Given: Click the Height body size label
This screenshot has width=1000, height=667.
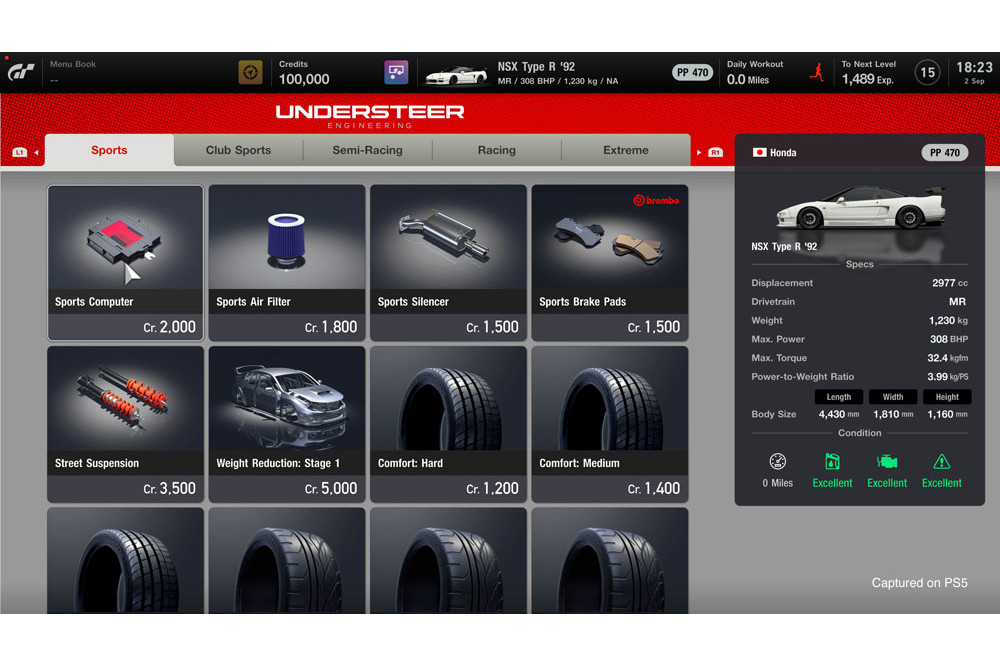Looking at the screenshot, I should [947, 397].
